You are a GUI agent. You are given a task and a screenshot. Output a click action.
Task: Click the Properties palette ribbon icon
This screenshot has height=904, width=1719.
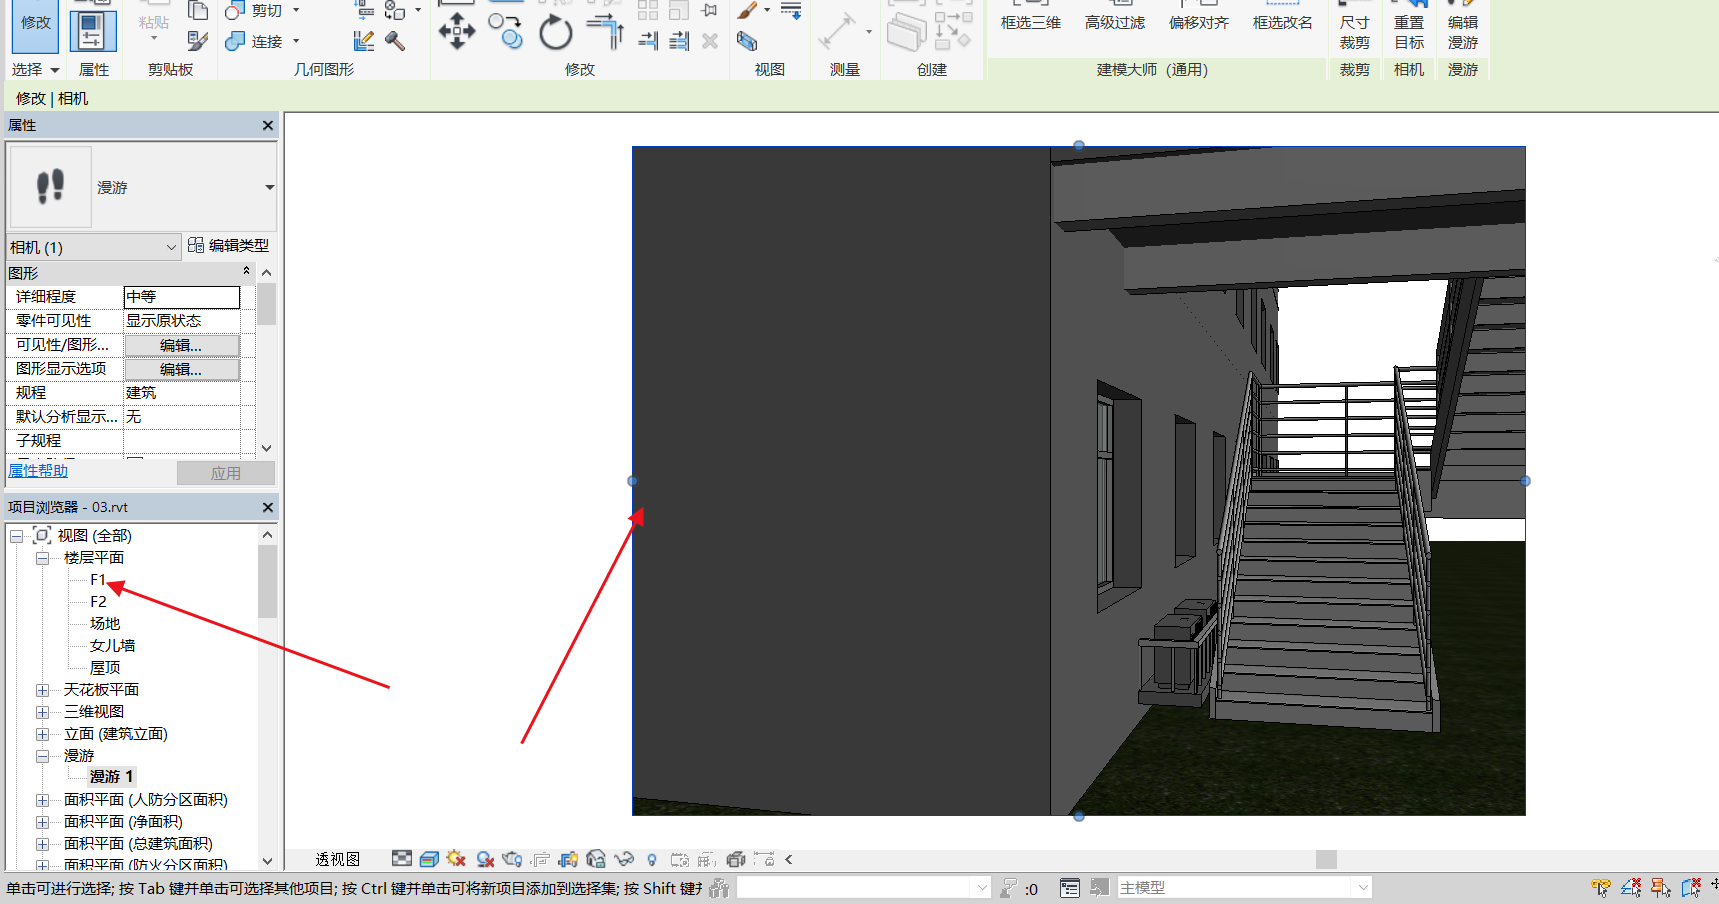tap(92, 31)
